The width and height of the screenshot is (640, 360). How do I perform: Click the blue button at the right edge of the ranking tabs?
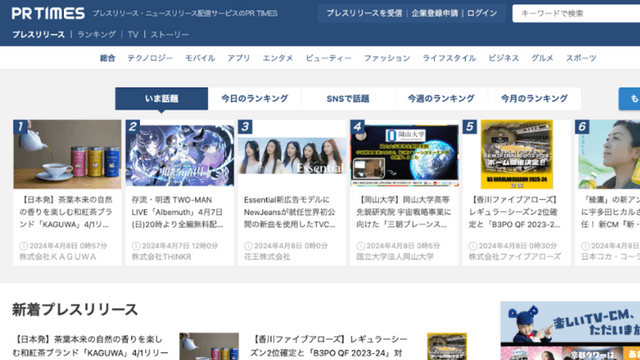(x=629, y=98)
